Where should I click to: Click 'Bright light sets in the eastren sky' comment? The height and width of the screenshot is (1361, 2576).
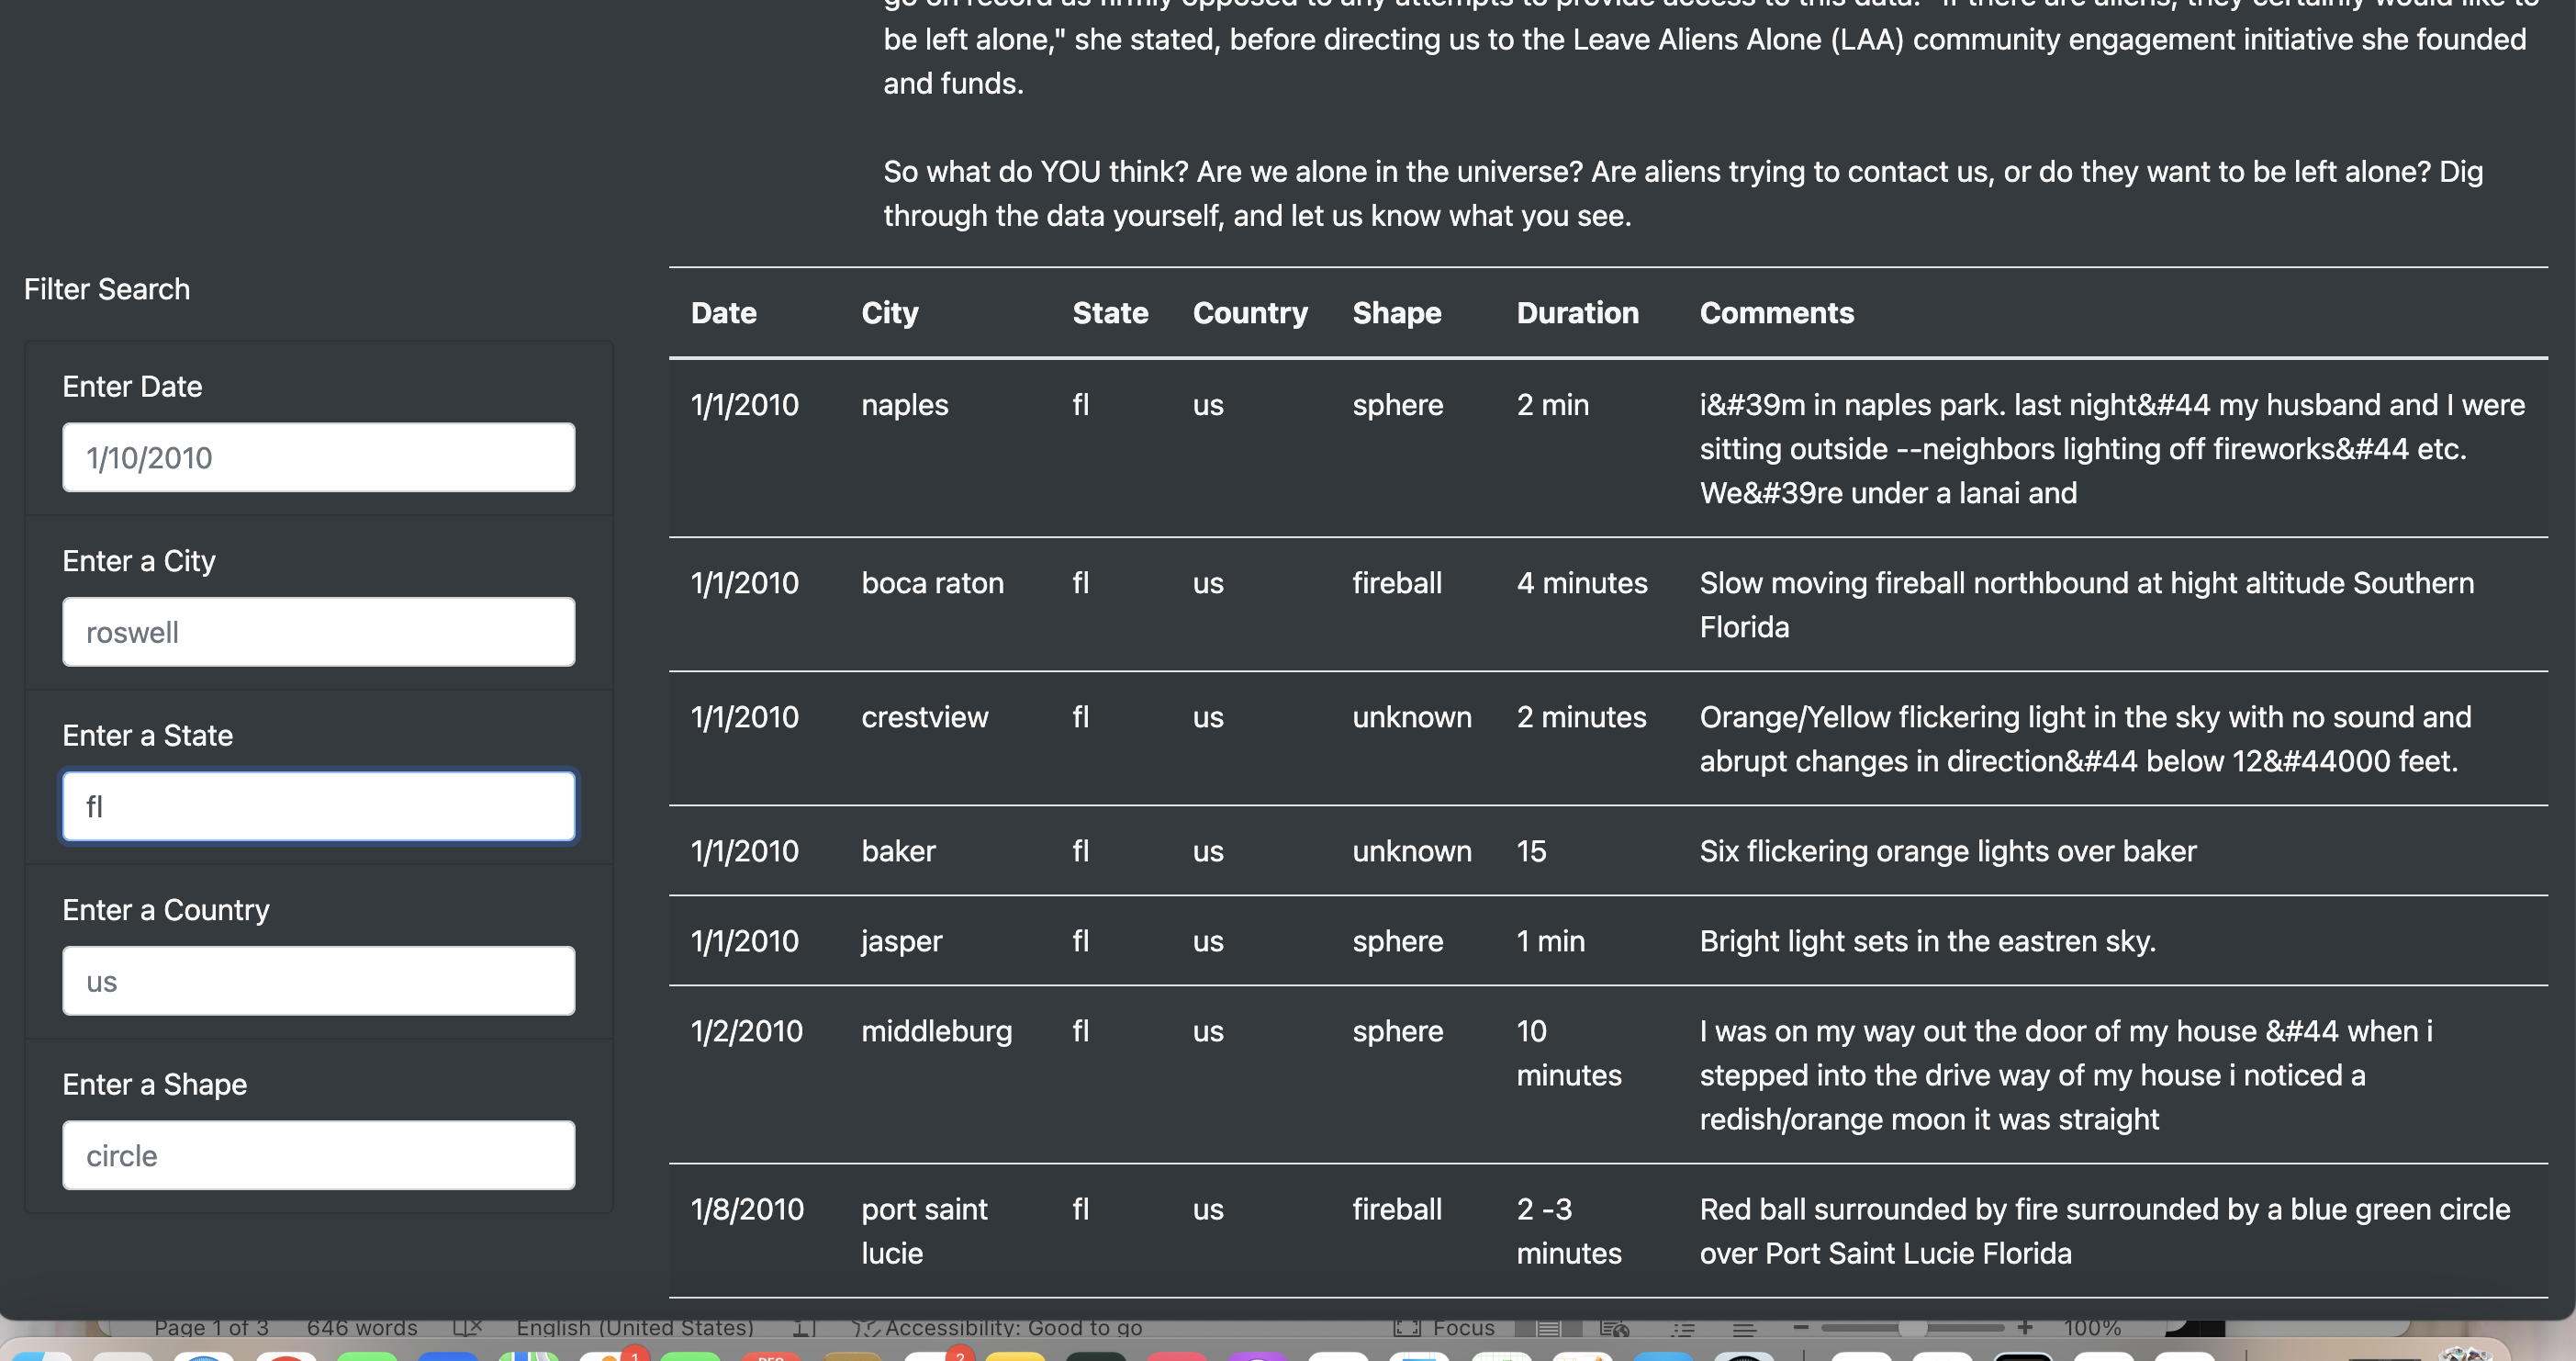pos(1928,941)
